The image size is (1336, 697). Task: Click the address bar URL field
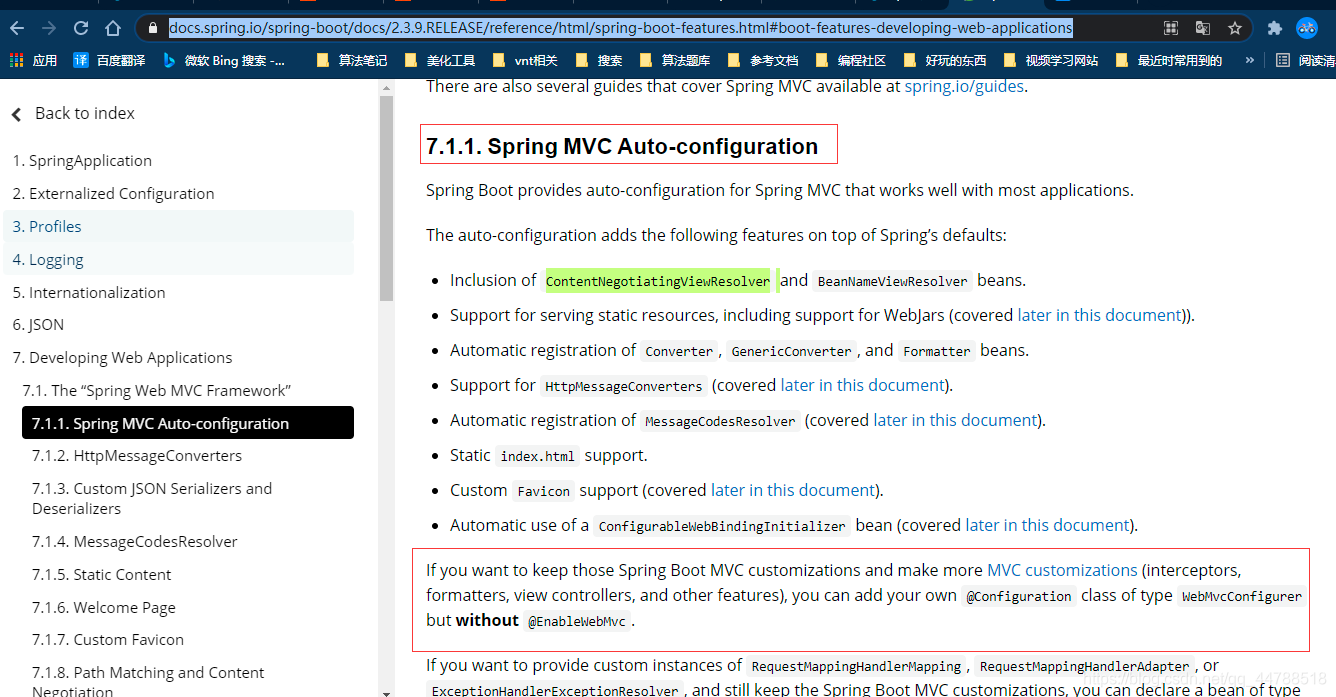[x=620, y=28]
